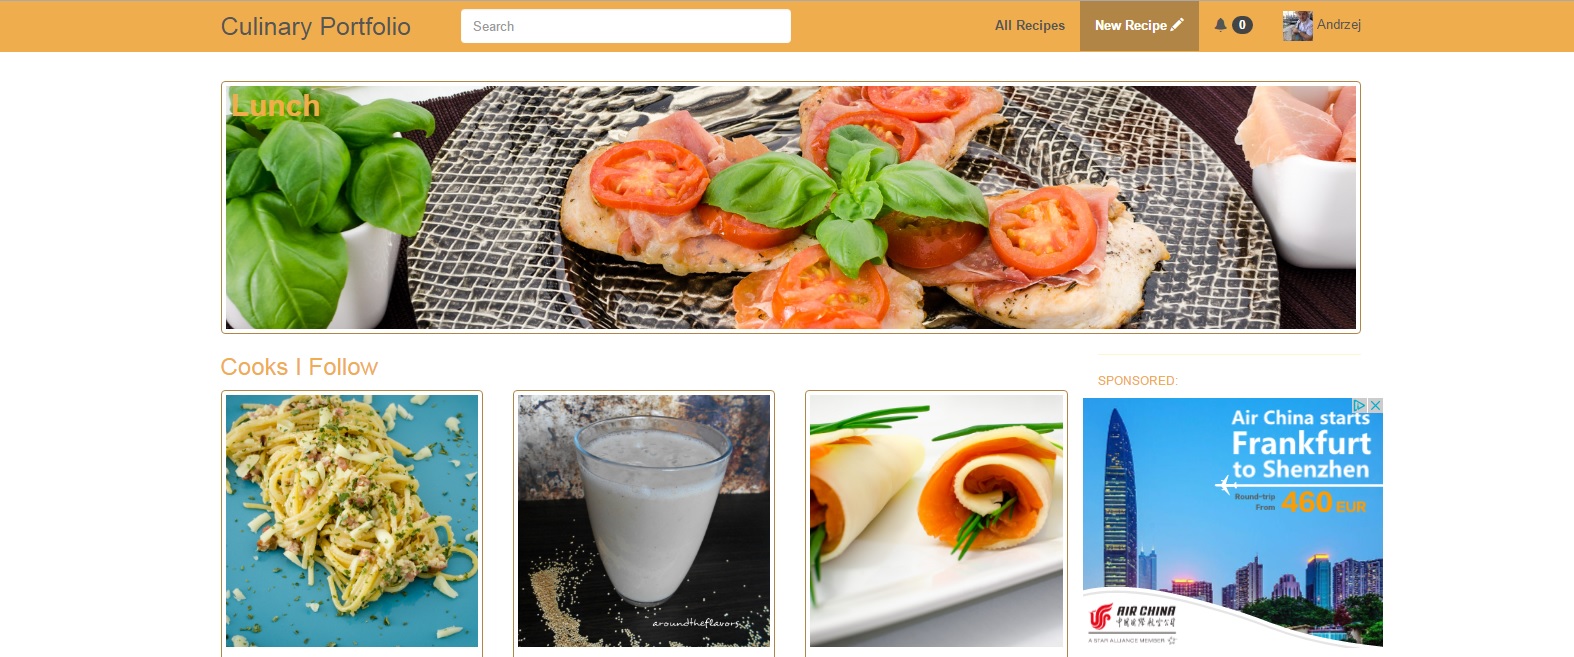1574x657 pixels.
Task: Select the New Recipe menu item
Action: 1139,26
